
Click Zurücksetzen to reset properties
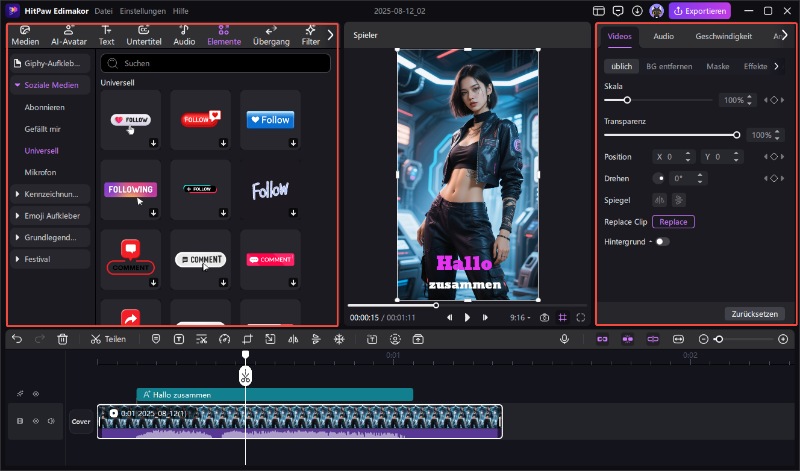(x=754, y=314)
